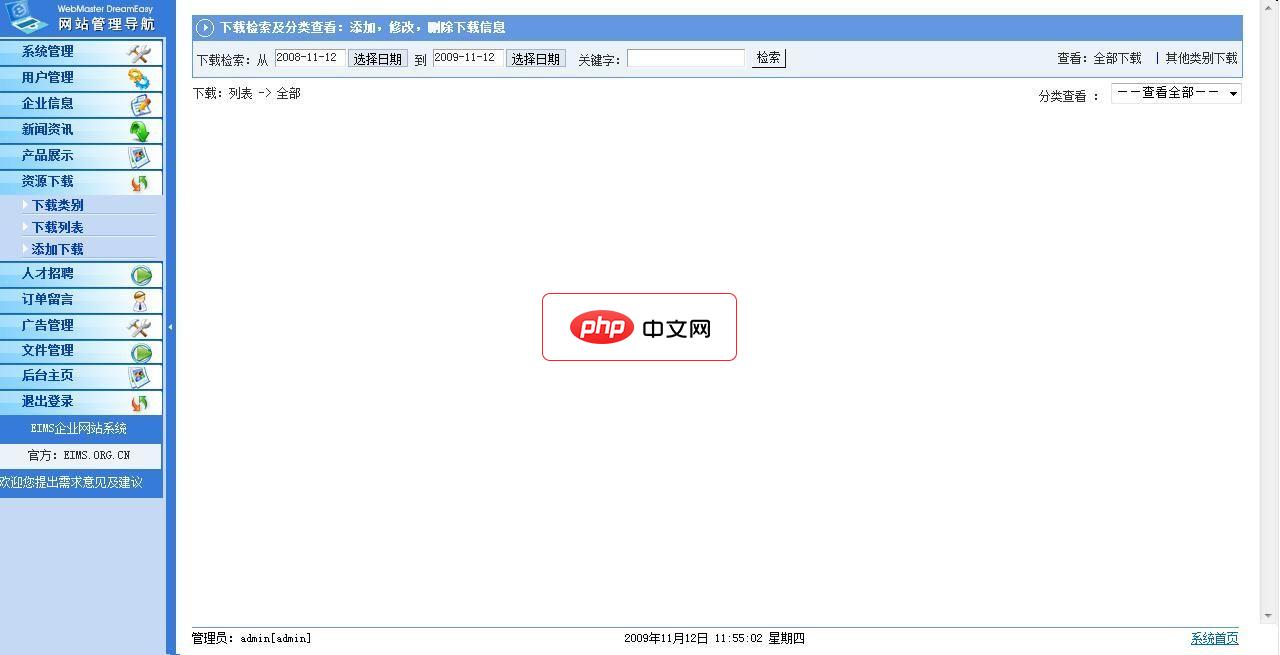This screenshot has width=1280, height=655.
Task: Open the 查看全部 category dropdown
Action: tap(1176, 93)
